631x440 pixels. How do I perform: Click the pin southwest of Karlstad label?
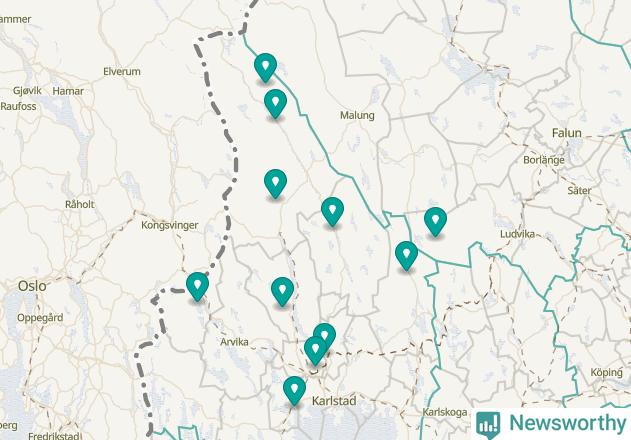coord(294,390)
